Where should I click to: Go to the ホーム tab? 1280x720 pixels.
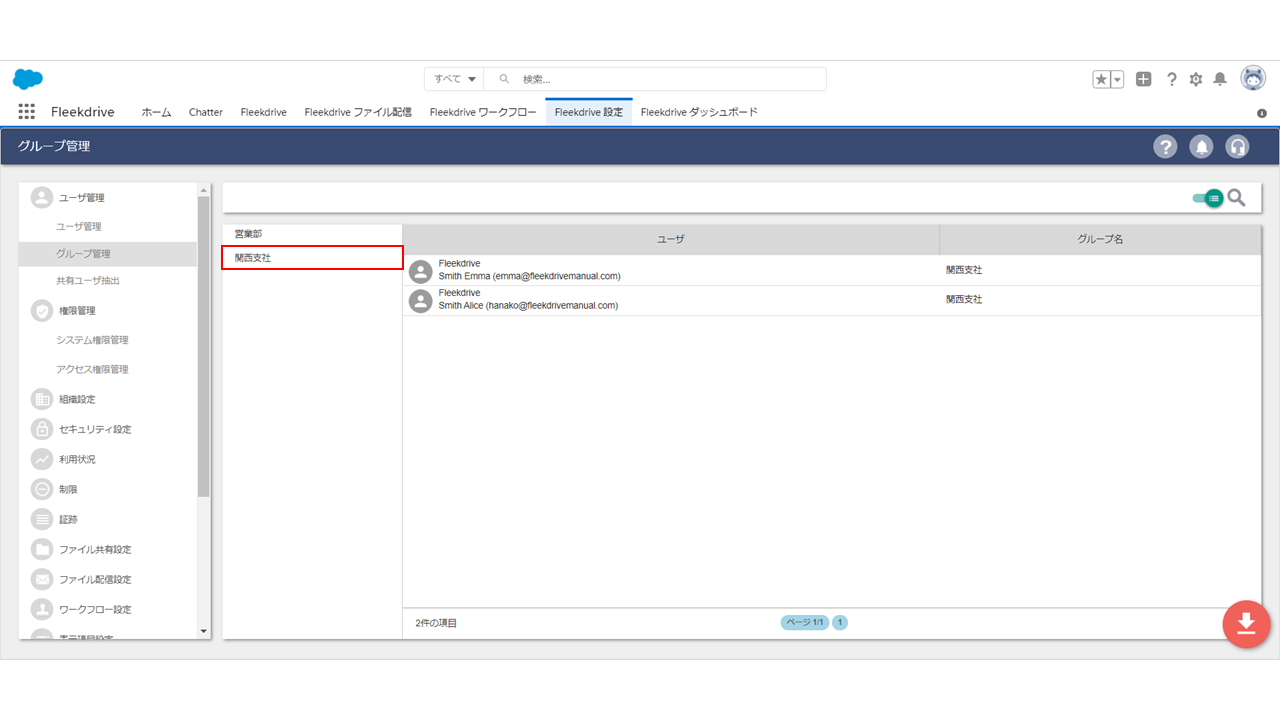point(156,112)
